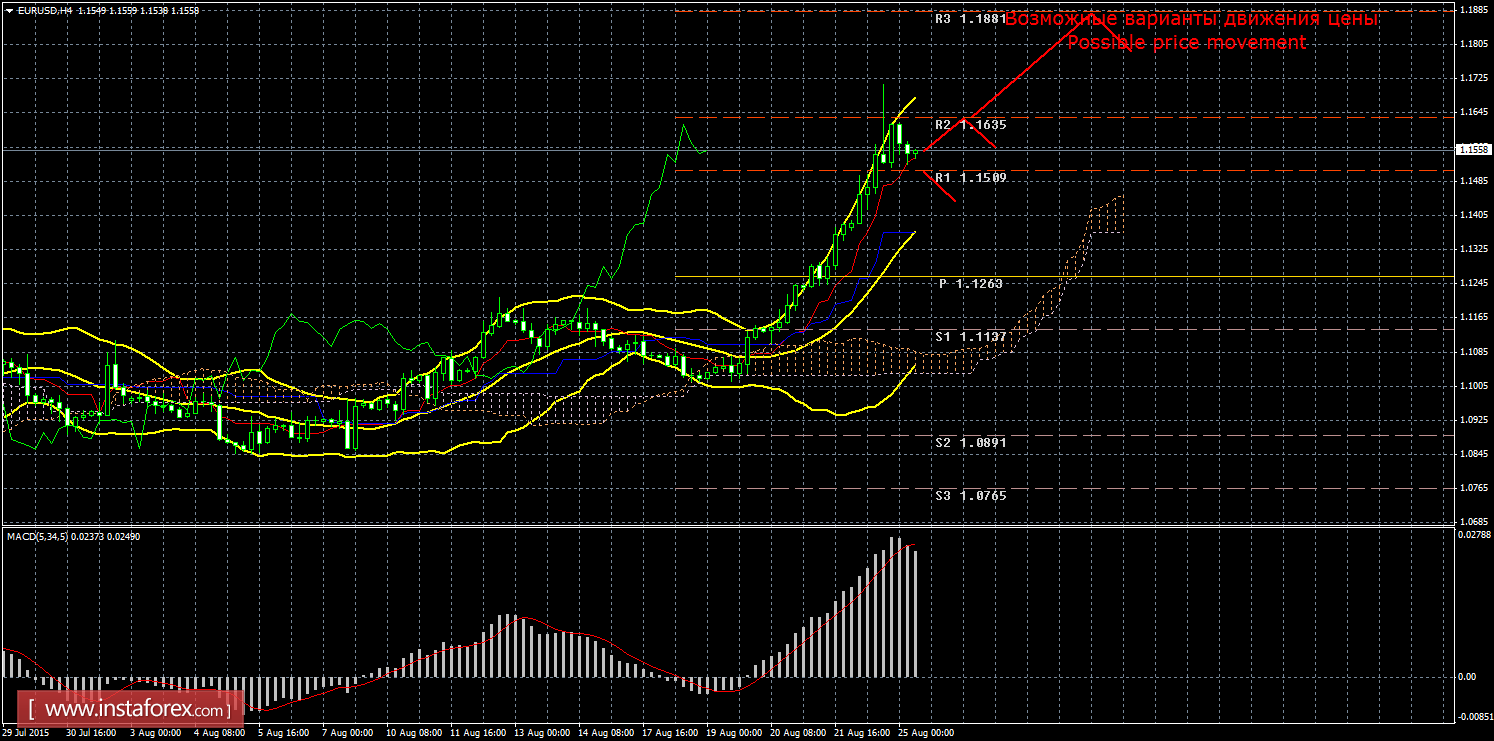Open the www.instaforex.com watermark link

coord(136,710)
